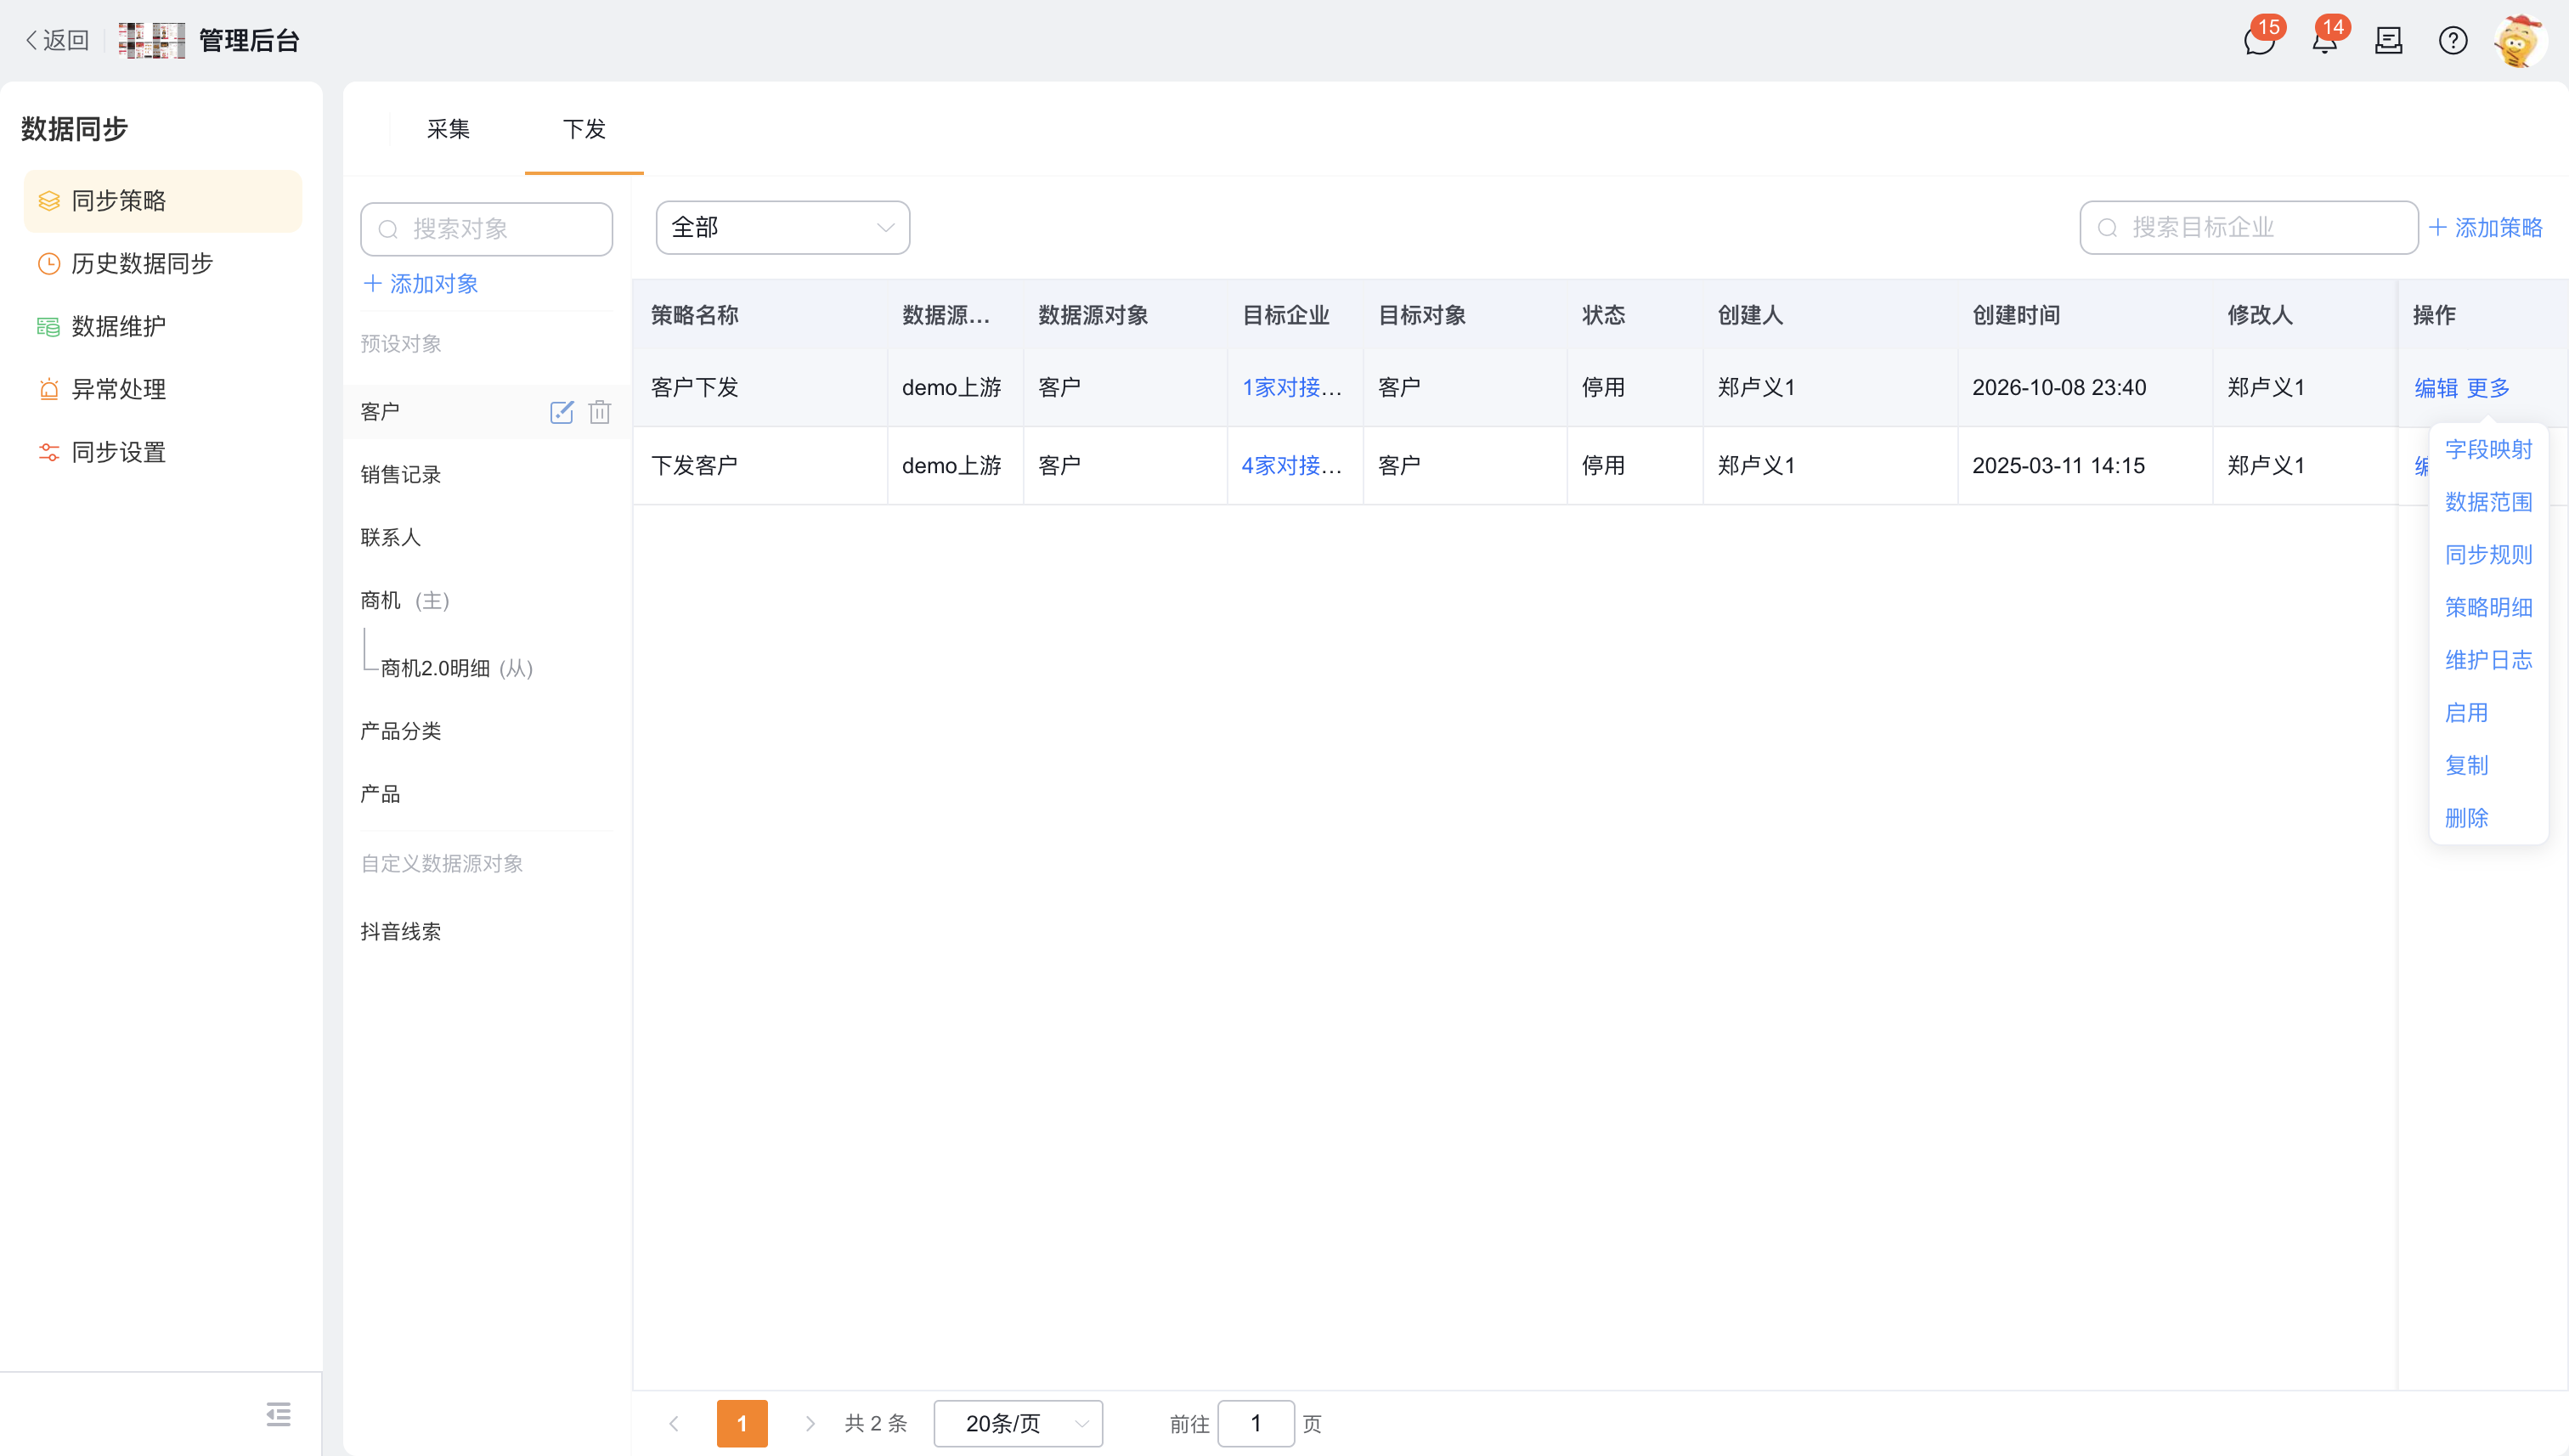The height and width of the screenshot is (1456, 2569).
Task: Open the 全部 filter dropdown
Action: click(x=783, y=228)
